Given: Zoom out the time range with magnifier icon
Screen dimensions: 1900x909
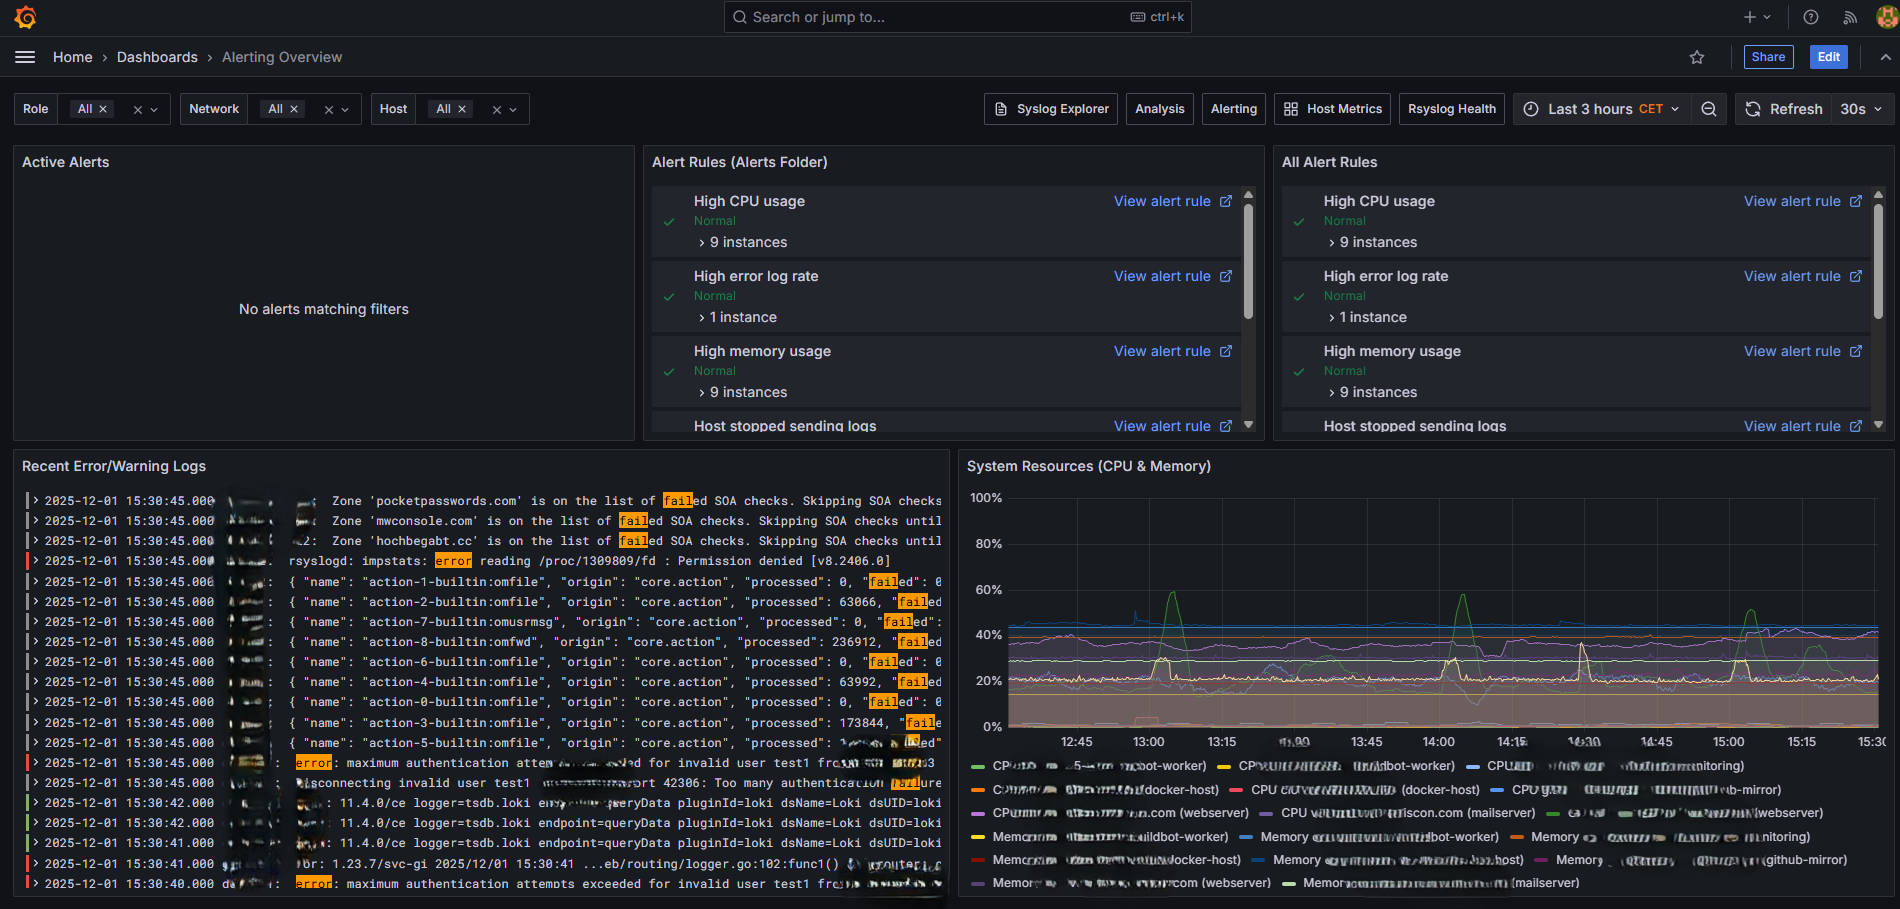Looking at the screenshot, I should coord(1709,109).
